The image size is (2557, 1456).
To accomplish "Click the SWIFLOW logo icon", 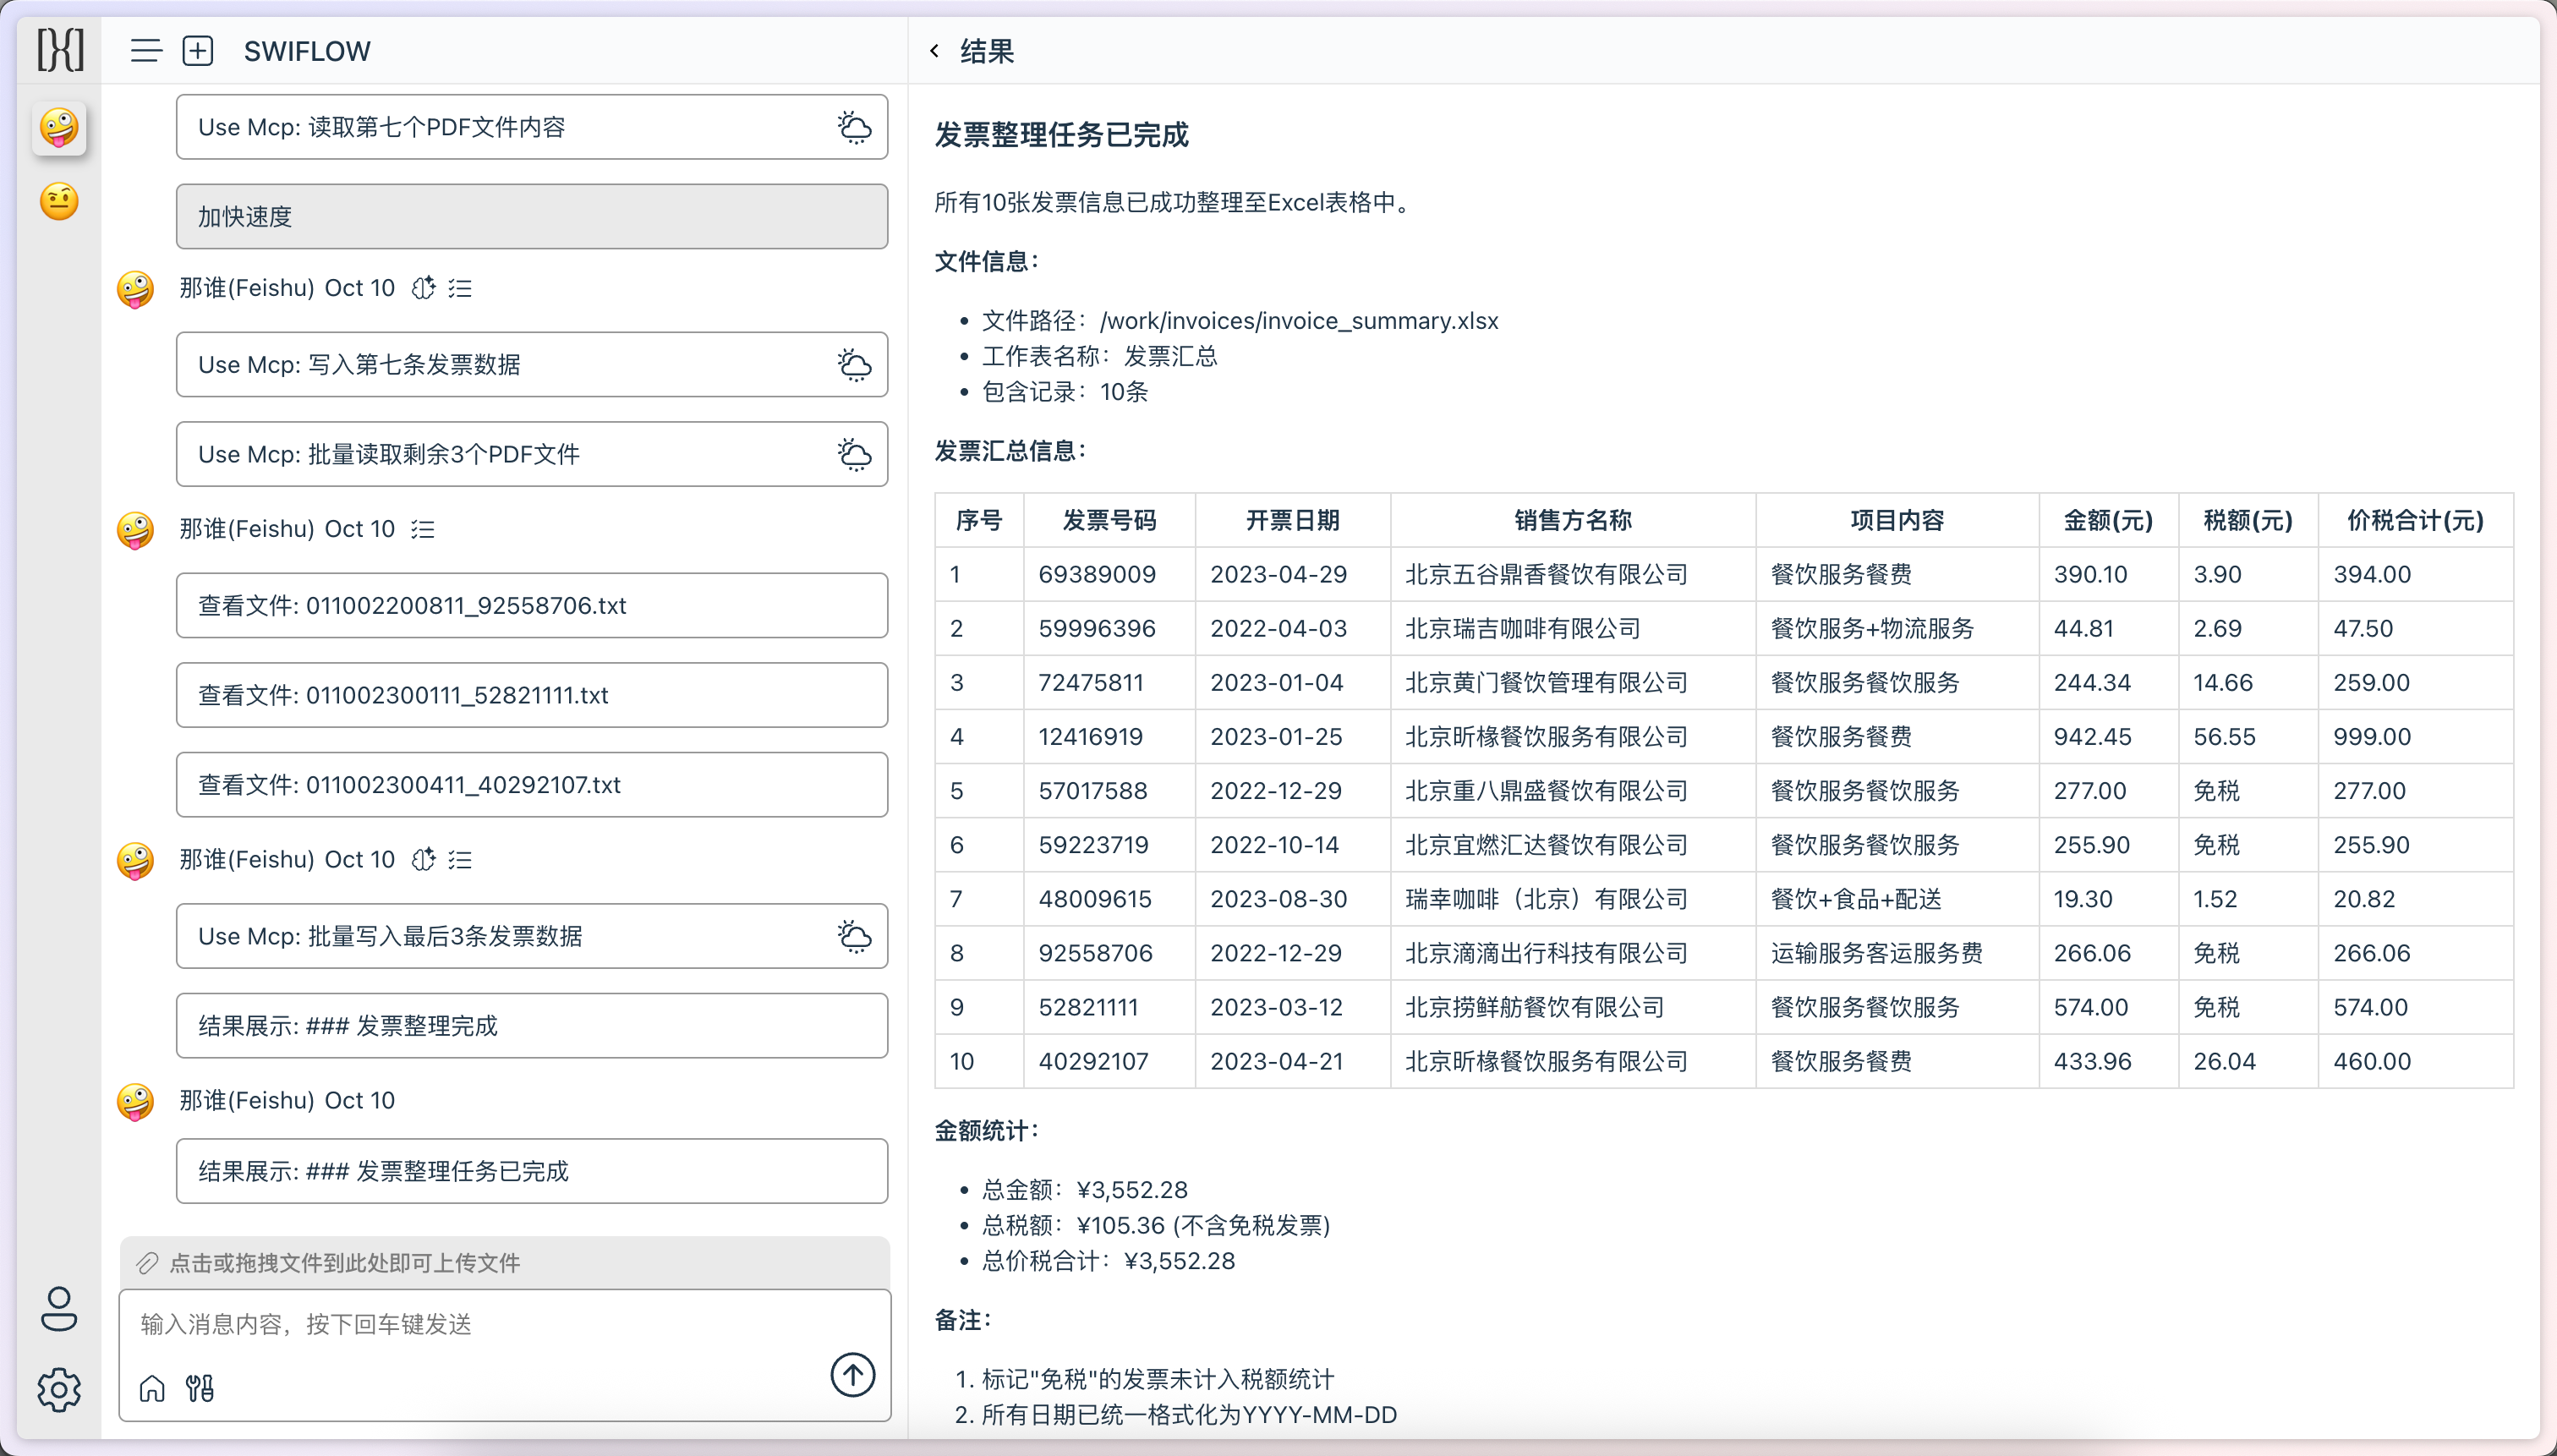I will click(x=59, y=50).
